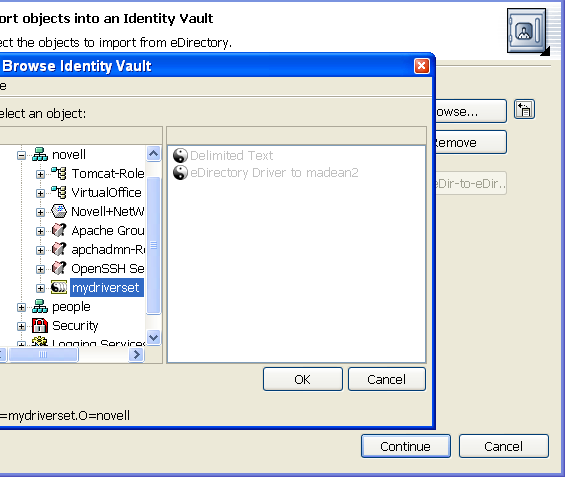Select the Tomcat-Role tree icon
Viewport: 565px width, 477px height.
pos(59,174)
